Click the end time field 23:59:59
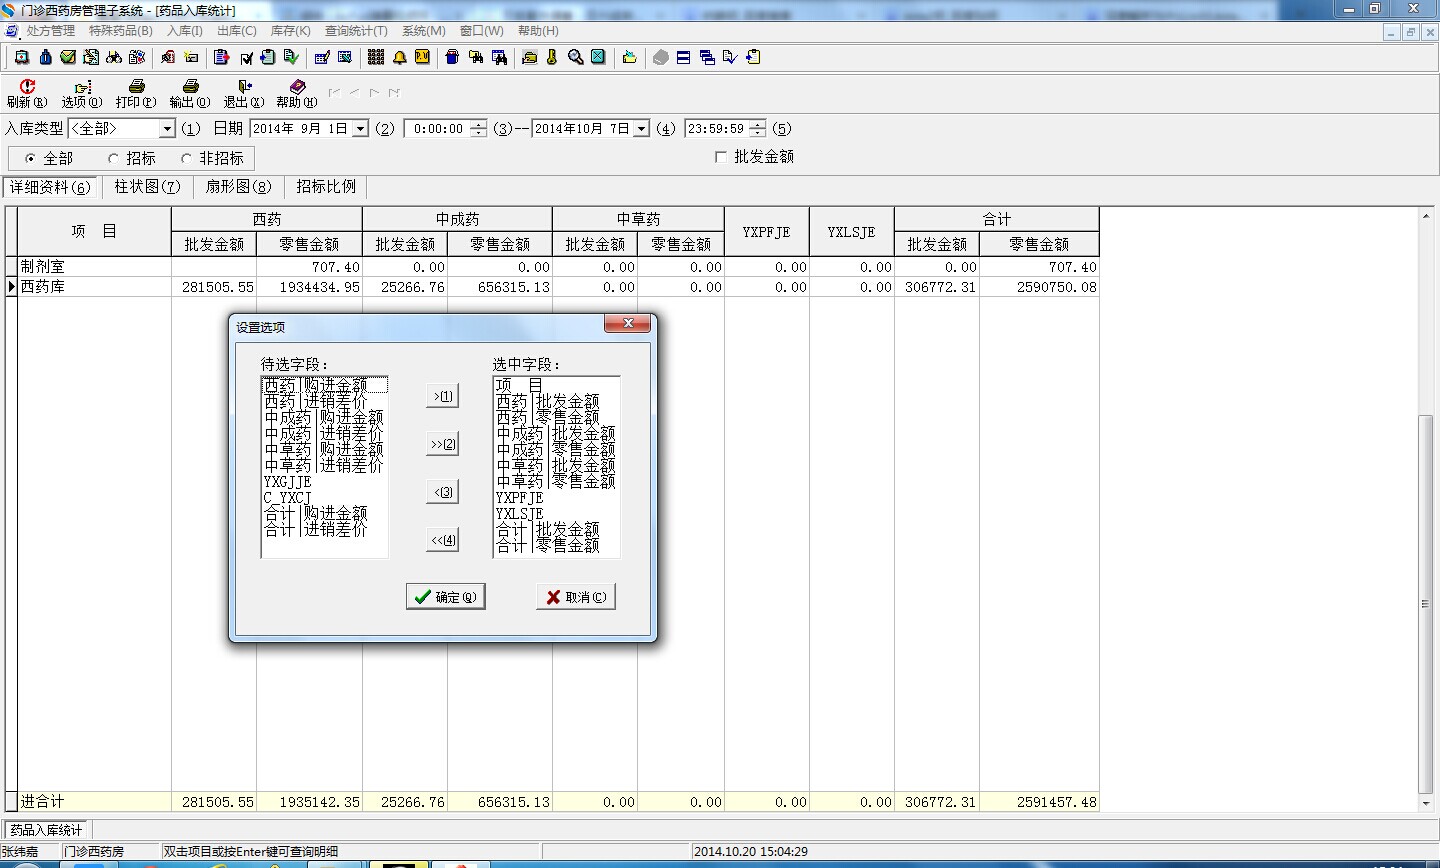The width and height of the screenshot is (1440, 868). point(716,129)
